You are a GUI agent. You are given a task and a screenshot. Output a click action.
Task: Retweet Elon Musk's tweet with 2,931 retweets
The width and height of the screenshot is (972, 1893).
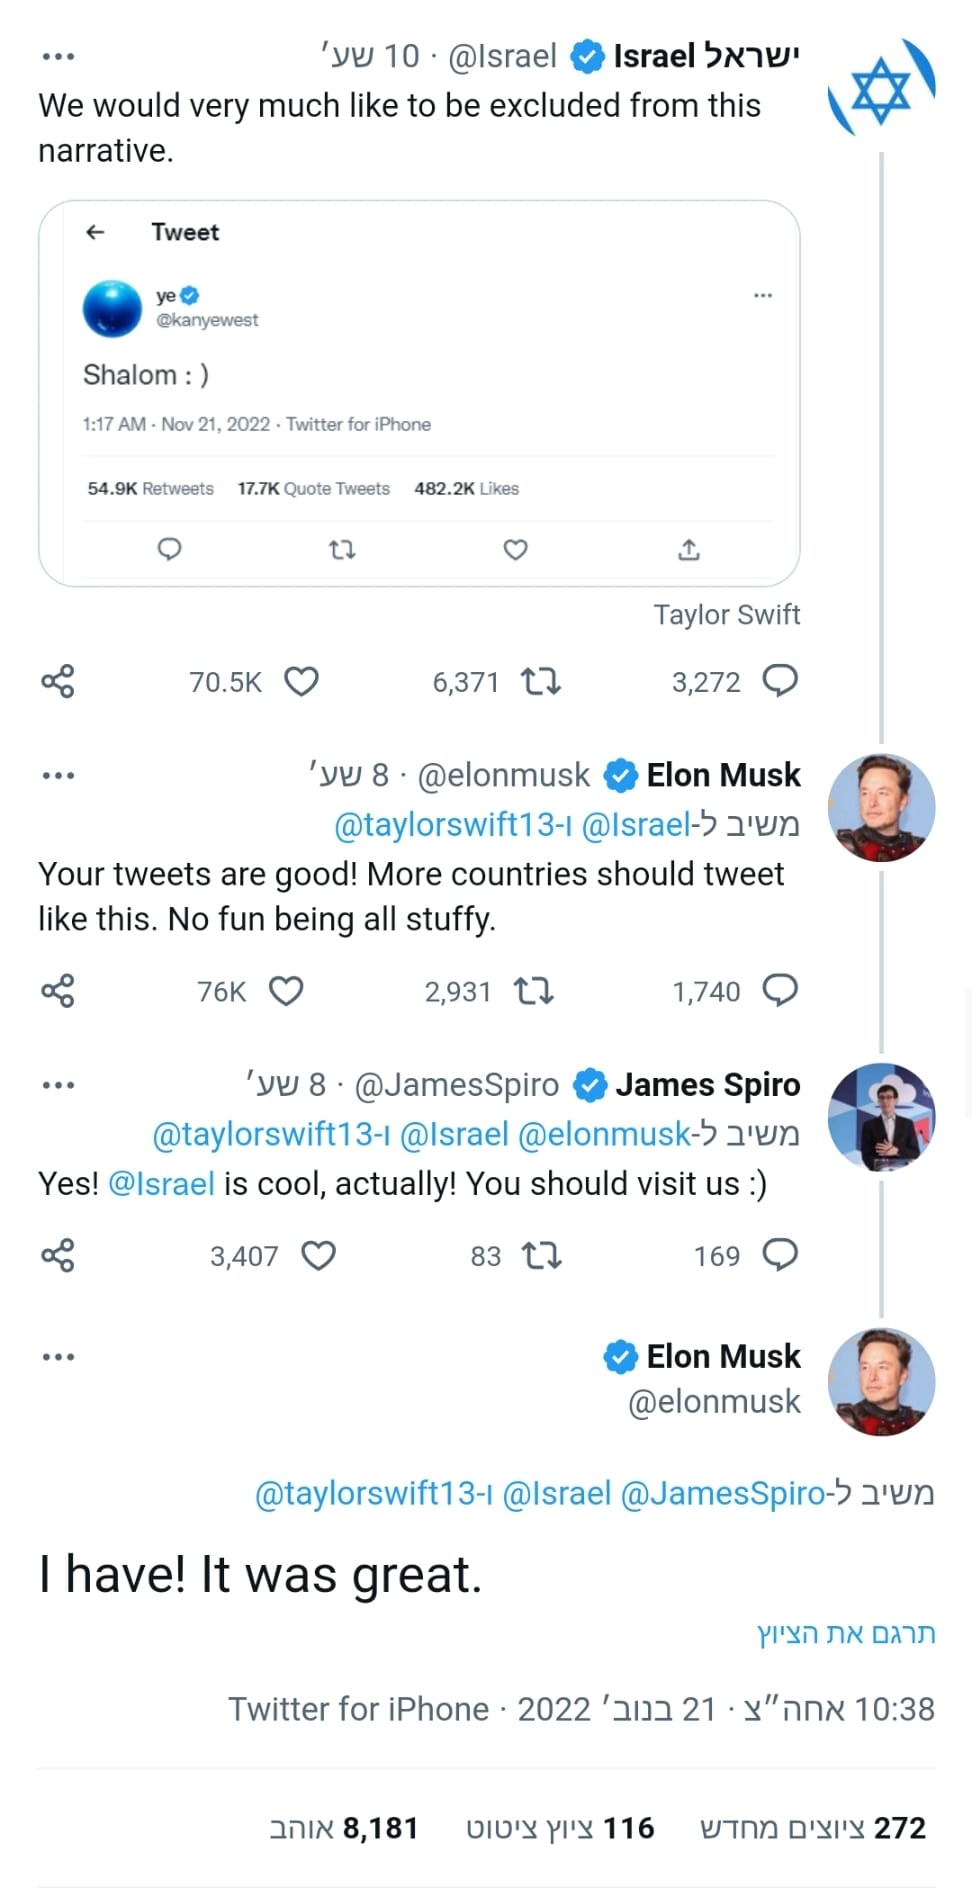click(x=533, y=991)
